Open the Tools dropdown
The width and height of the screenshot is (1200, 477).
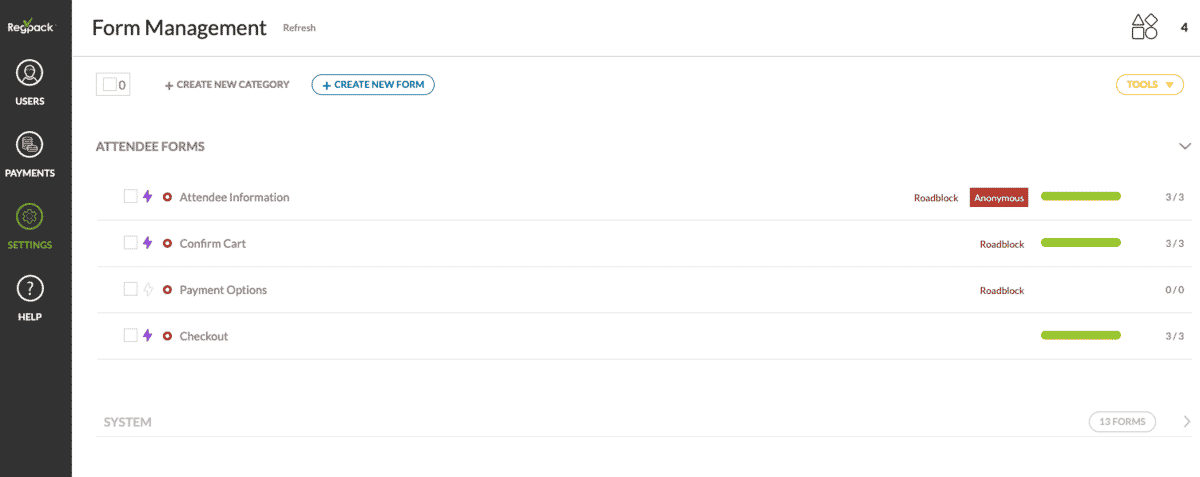click(1149, 85)
